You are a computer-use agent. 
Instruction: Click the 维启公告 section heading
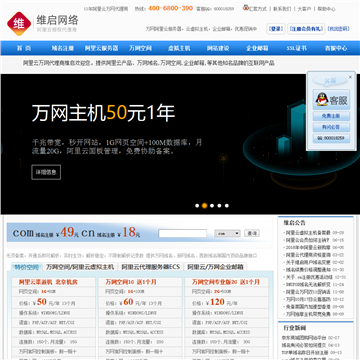pyautogui.click(x=294, y=223)
